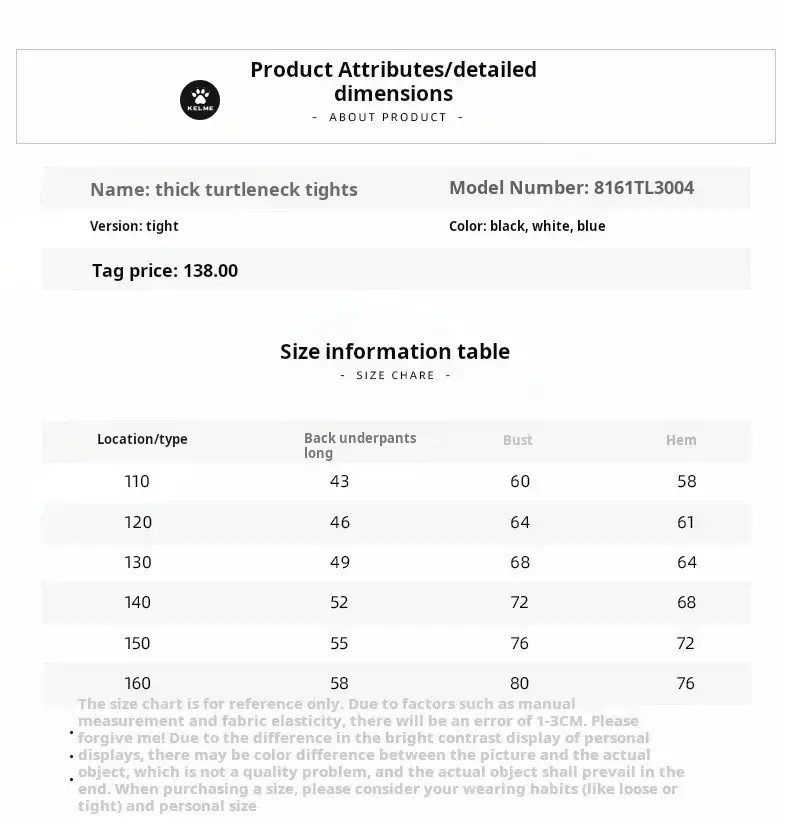Image resolution: width=790 pixels, height=828 pixels.
Task: Select the size 150 row label
Action: point(138,643)
